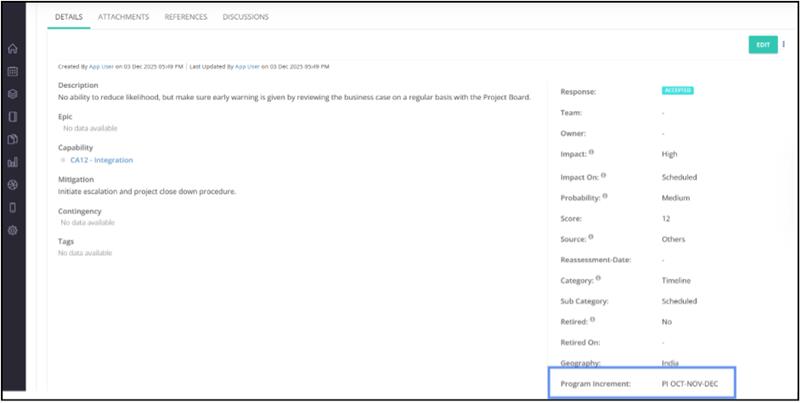Click the Reassessment-Date label
Viewport: 800px width, 403px height.
point(596,260)
